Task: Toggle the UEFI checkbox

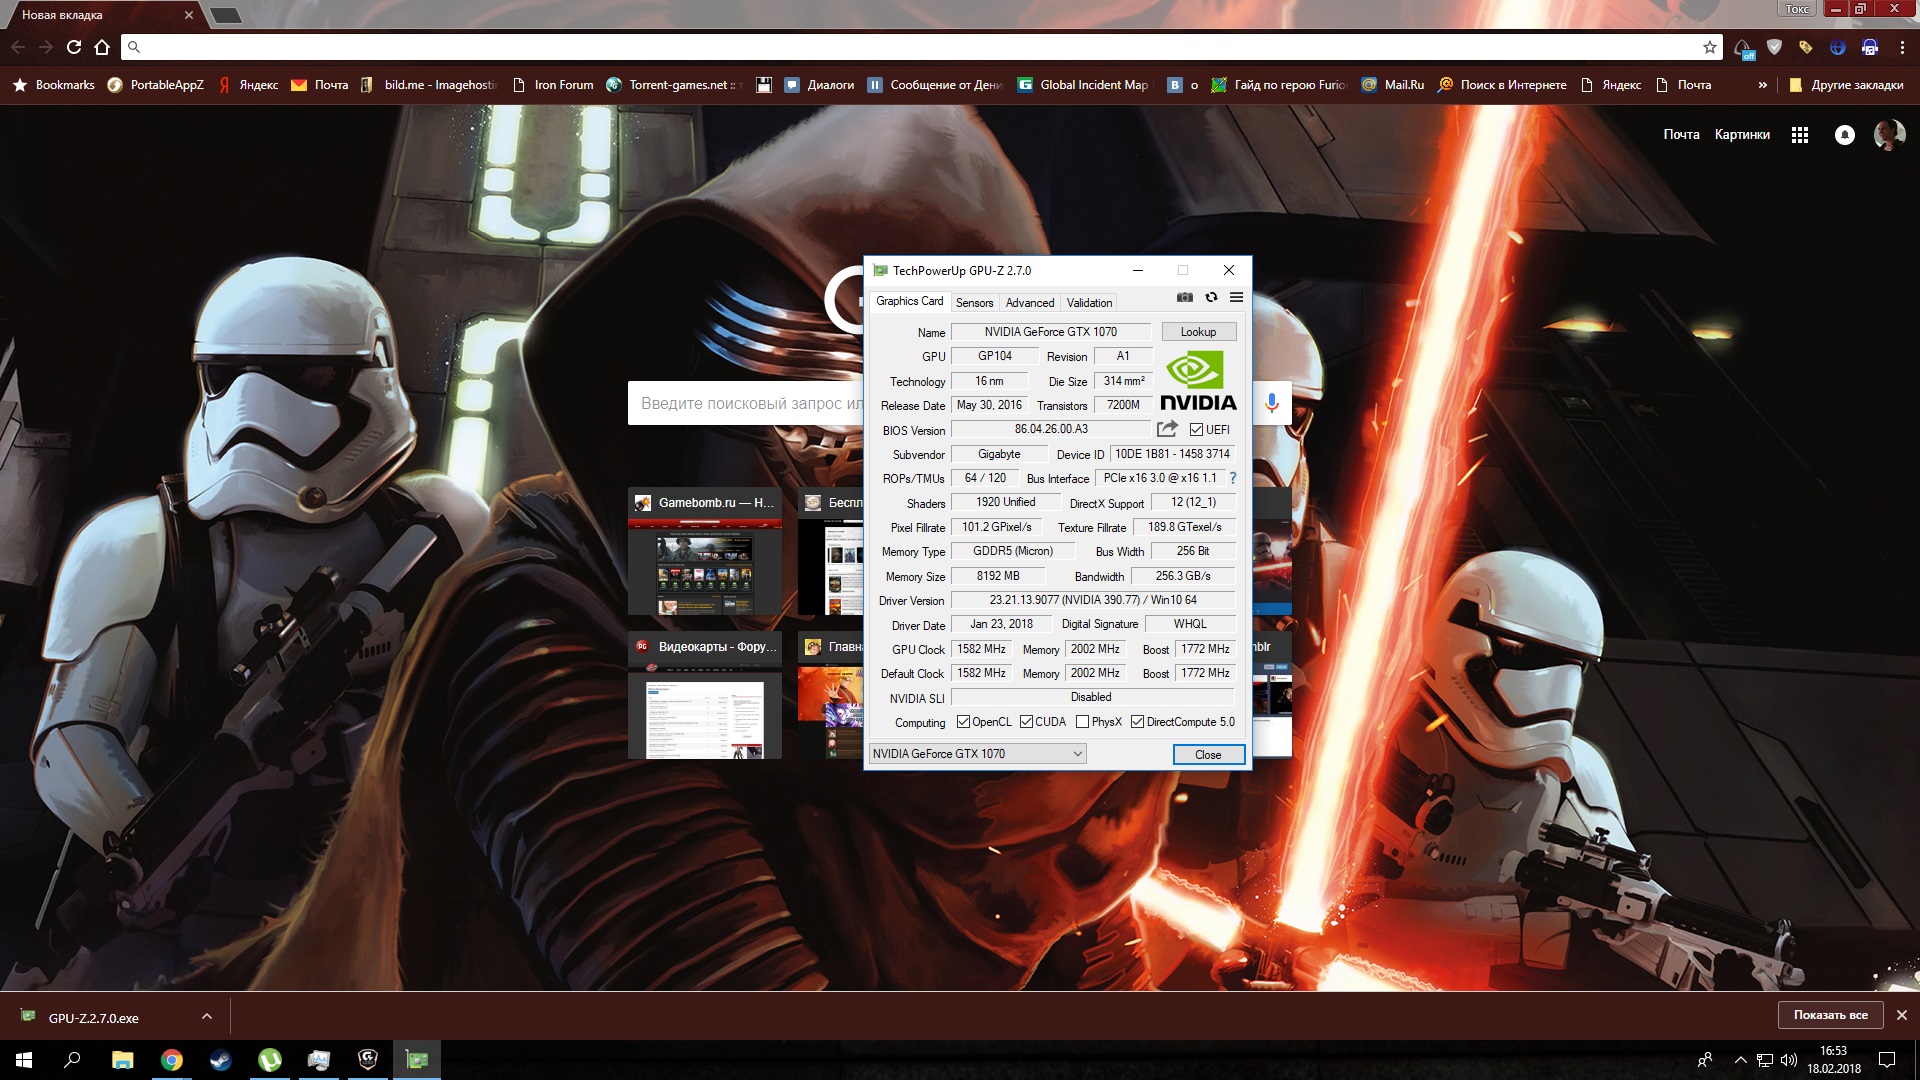Action: [1196, 430]
